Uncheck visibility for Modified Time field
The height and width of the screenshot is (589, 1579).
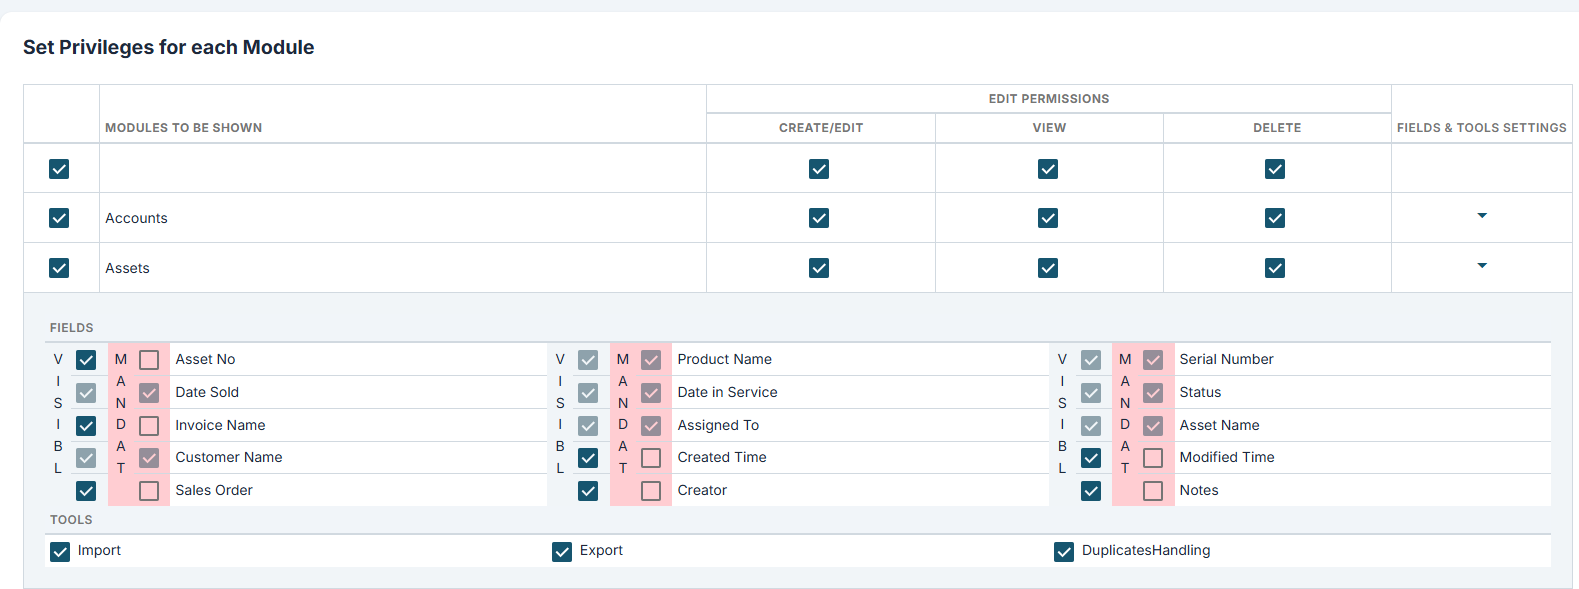(x=1091, y=458)
